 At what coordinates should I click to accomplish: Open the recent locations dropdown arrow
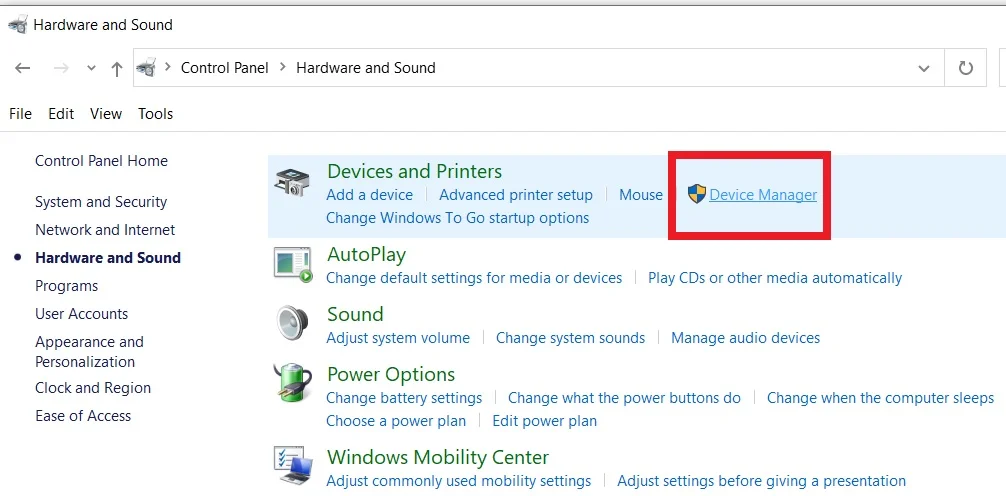click(91, 68)
